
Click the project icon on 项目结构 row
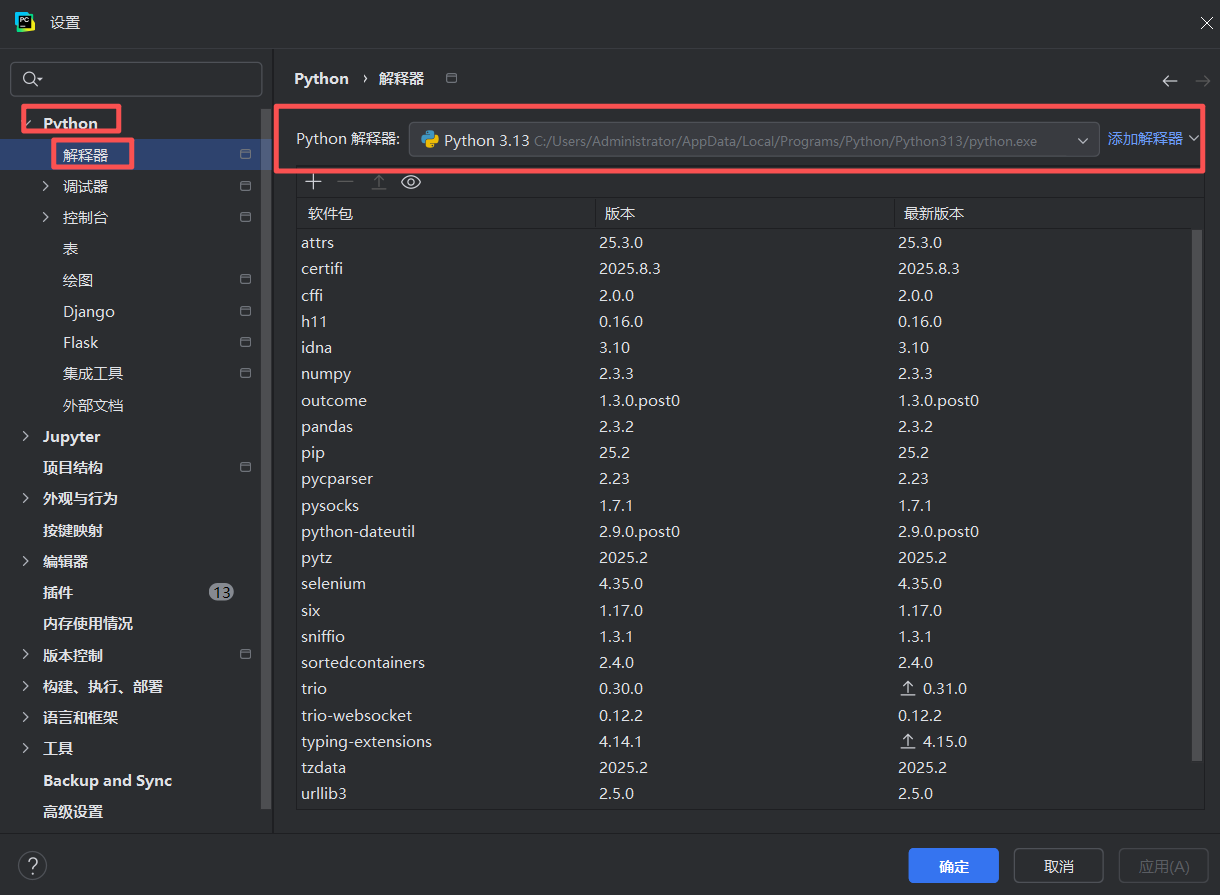point(246,467)
